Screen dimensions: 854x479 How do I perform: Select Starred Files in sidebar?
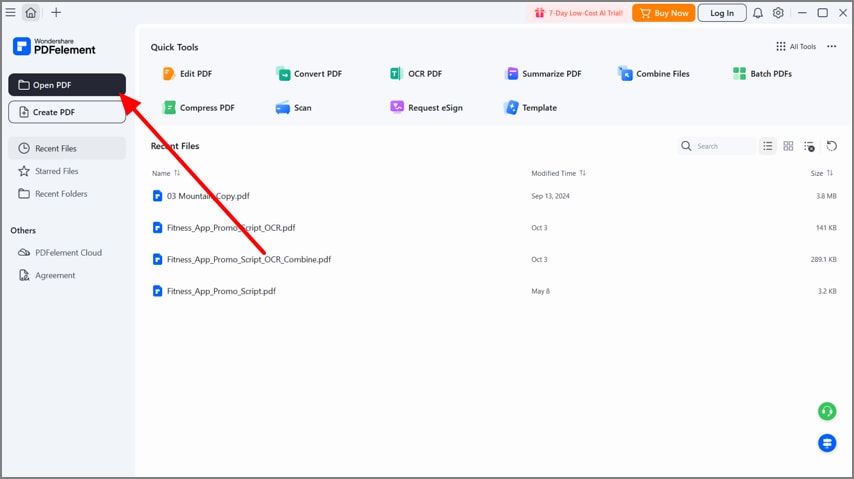click(67, 171)
